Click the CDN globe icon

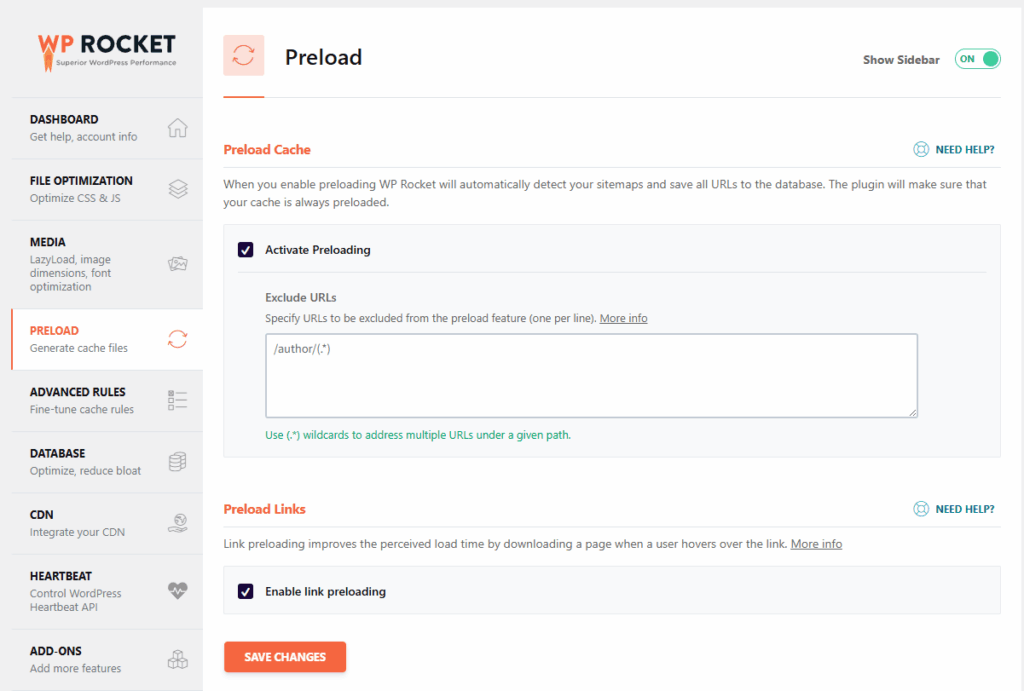pyautogui.click(x=178, y=522)
